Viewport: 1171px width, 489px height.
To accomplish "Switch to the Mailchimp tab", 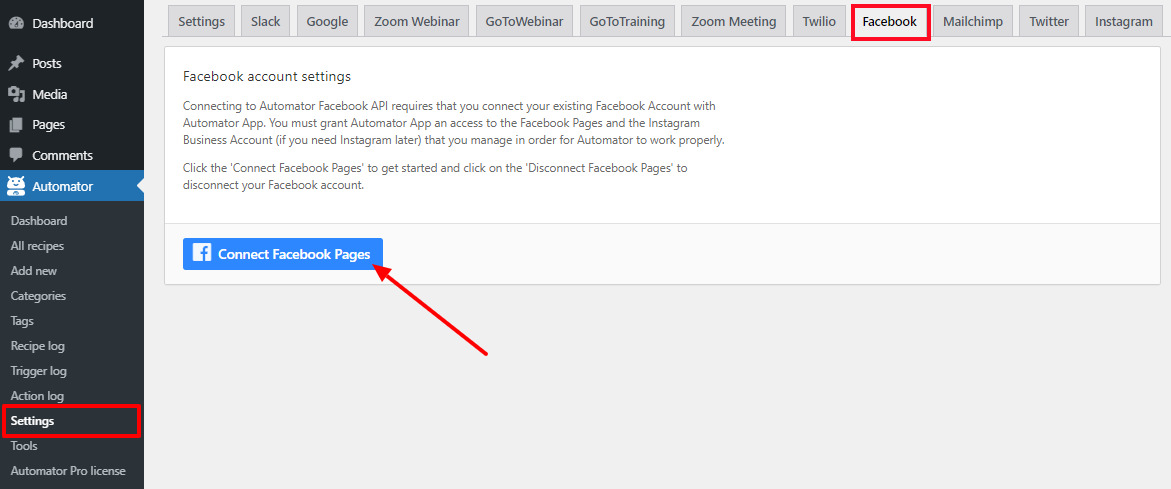I will tap(972, 22).
